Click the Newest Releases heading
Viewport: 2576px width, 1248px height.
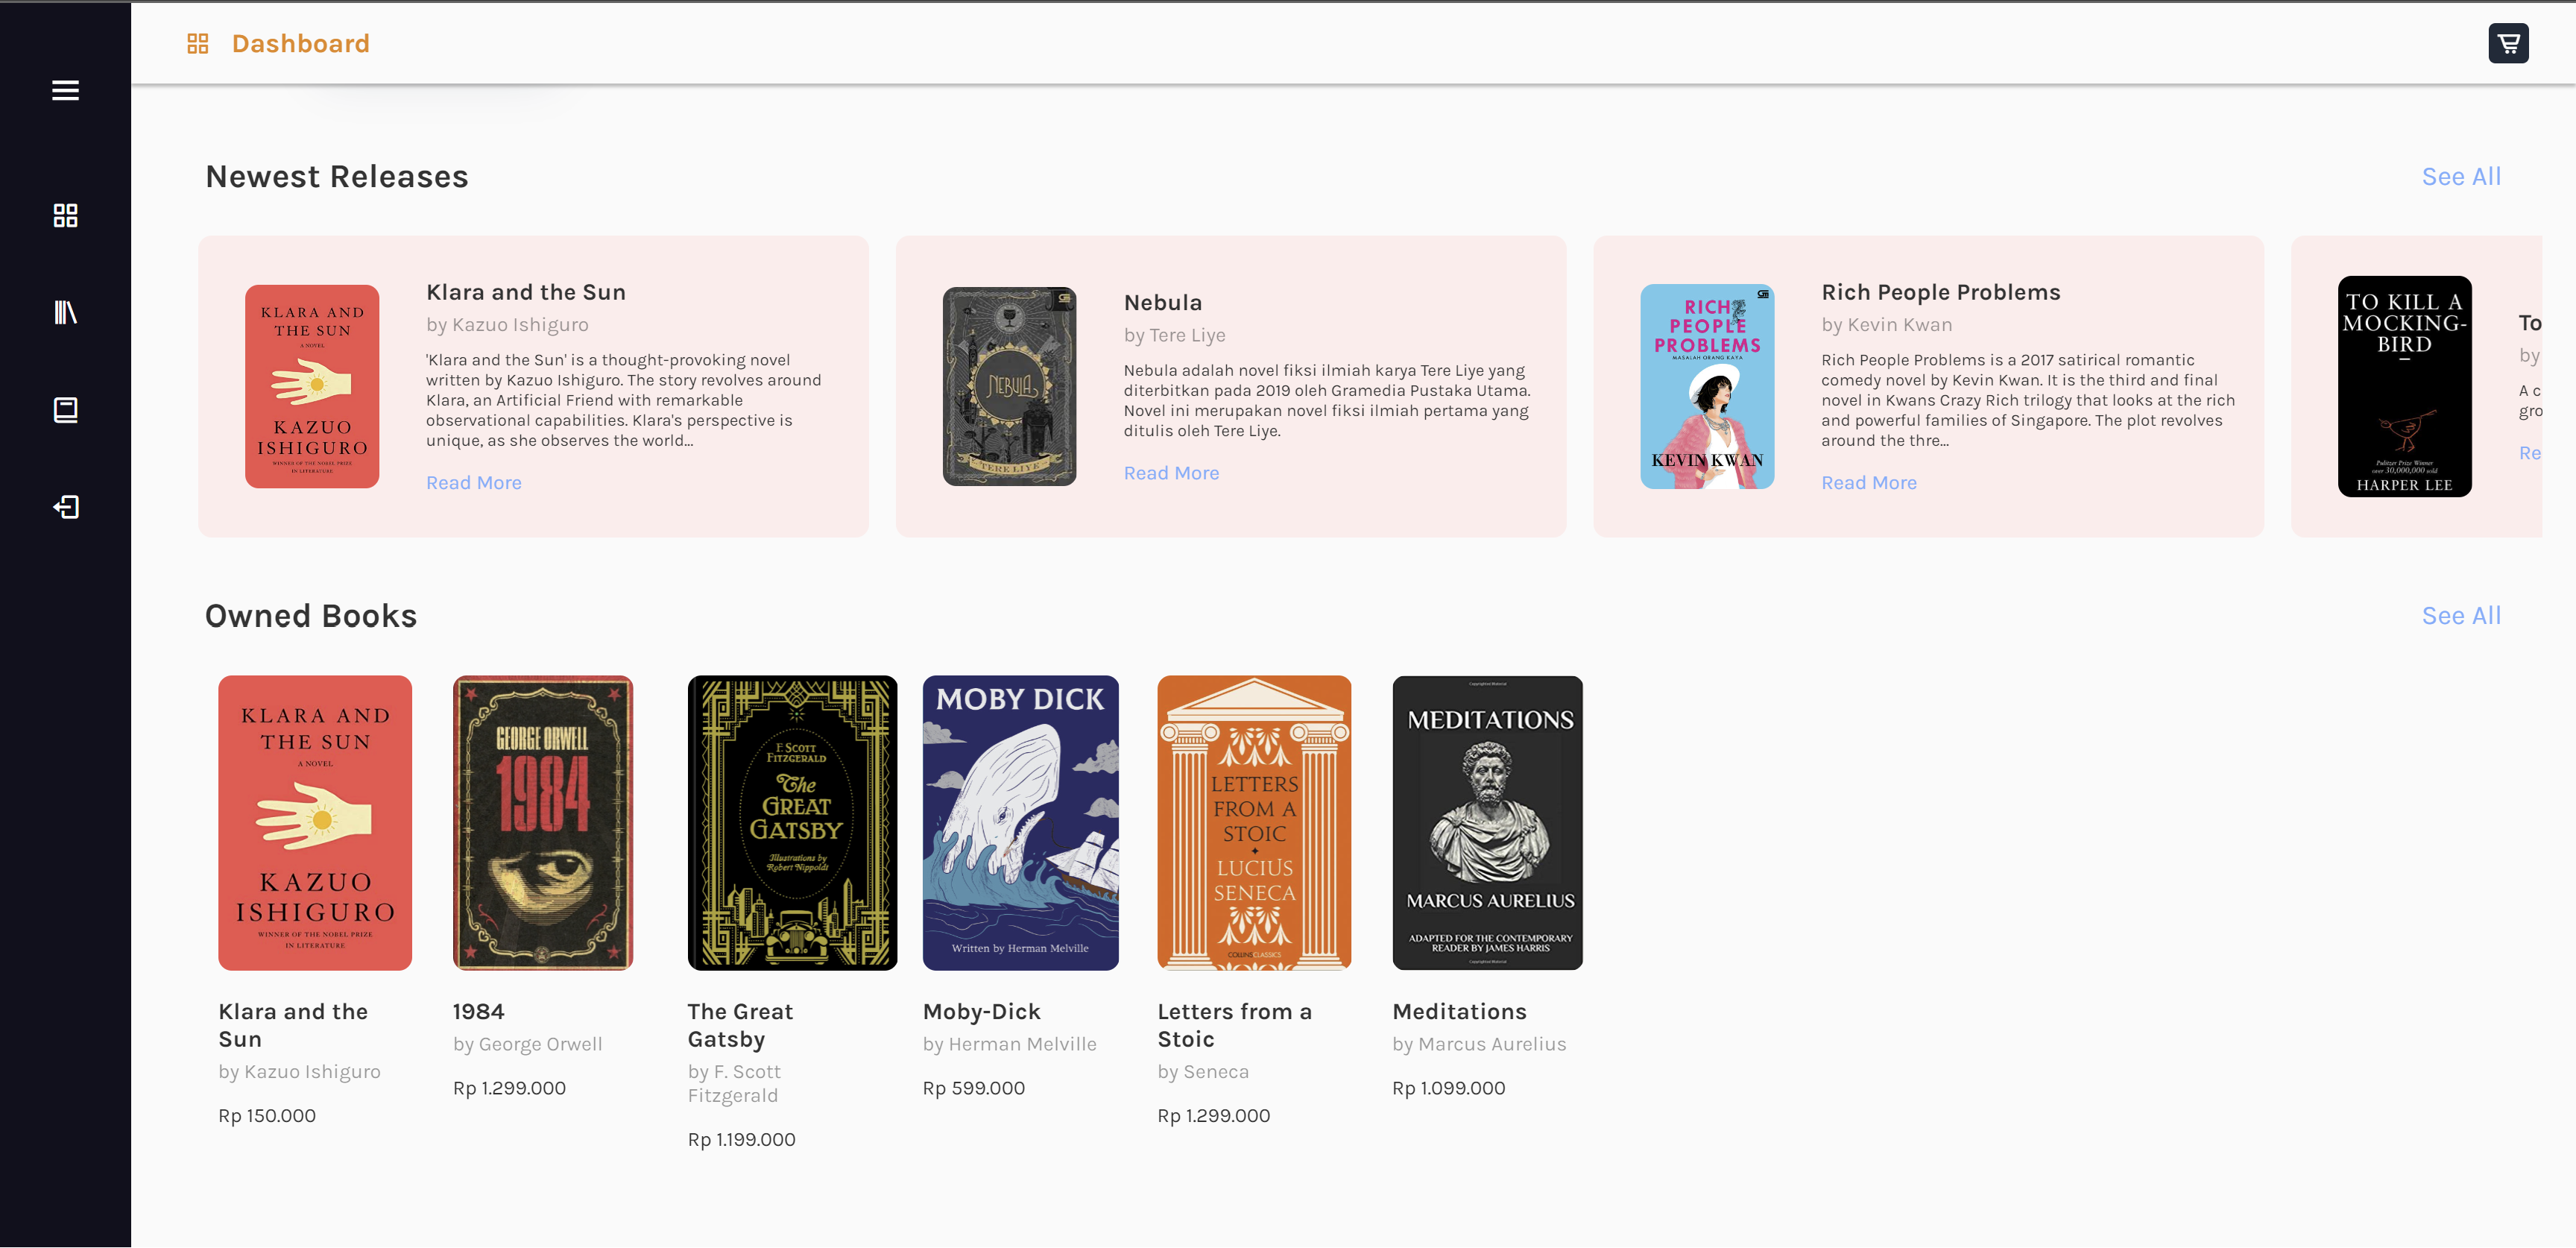click(337, 177)
